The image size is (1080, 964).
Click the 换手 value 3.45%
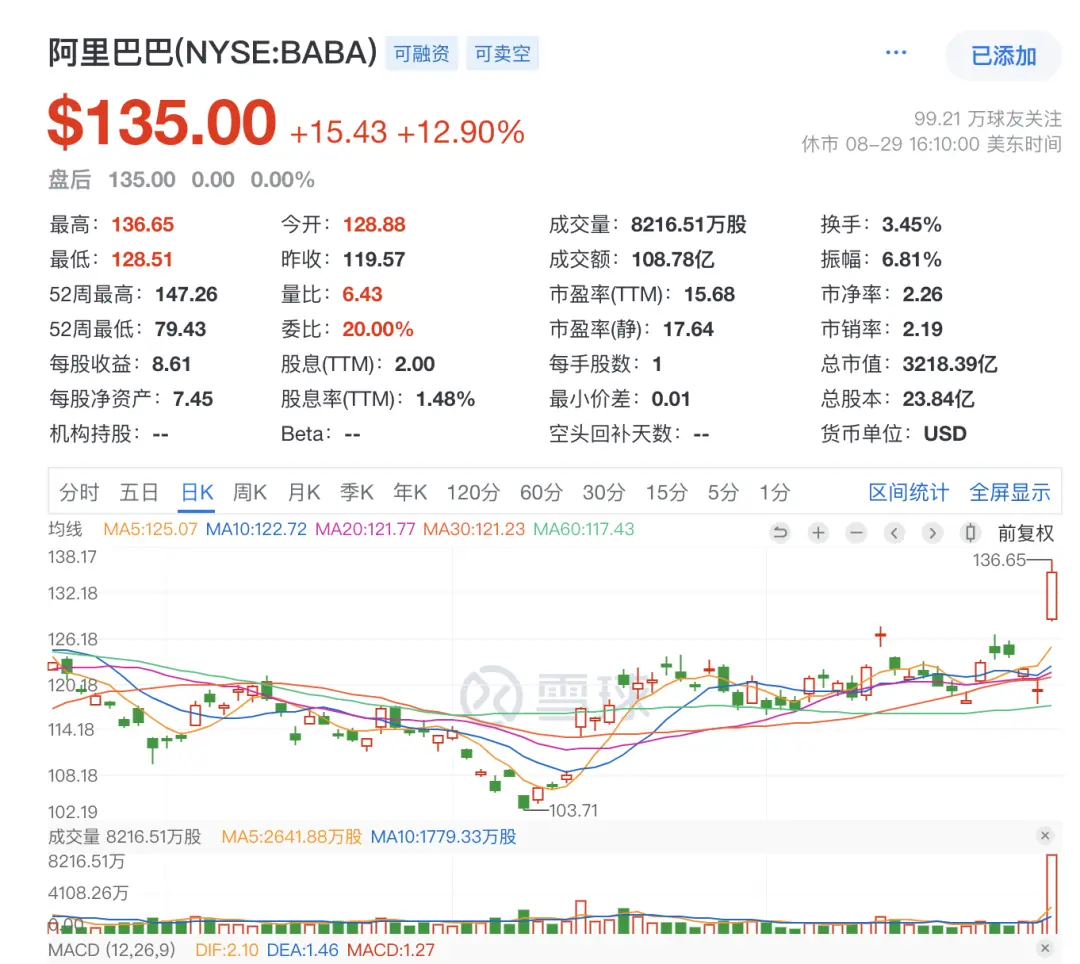coord(912,224)
